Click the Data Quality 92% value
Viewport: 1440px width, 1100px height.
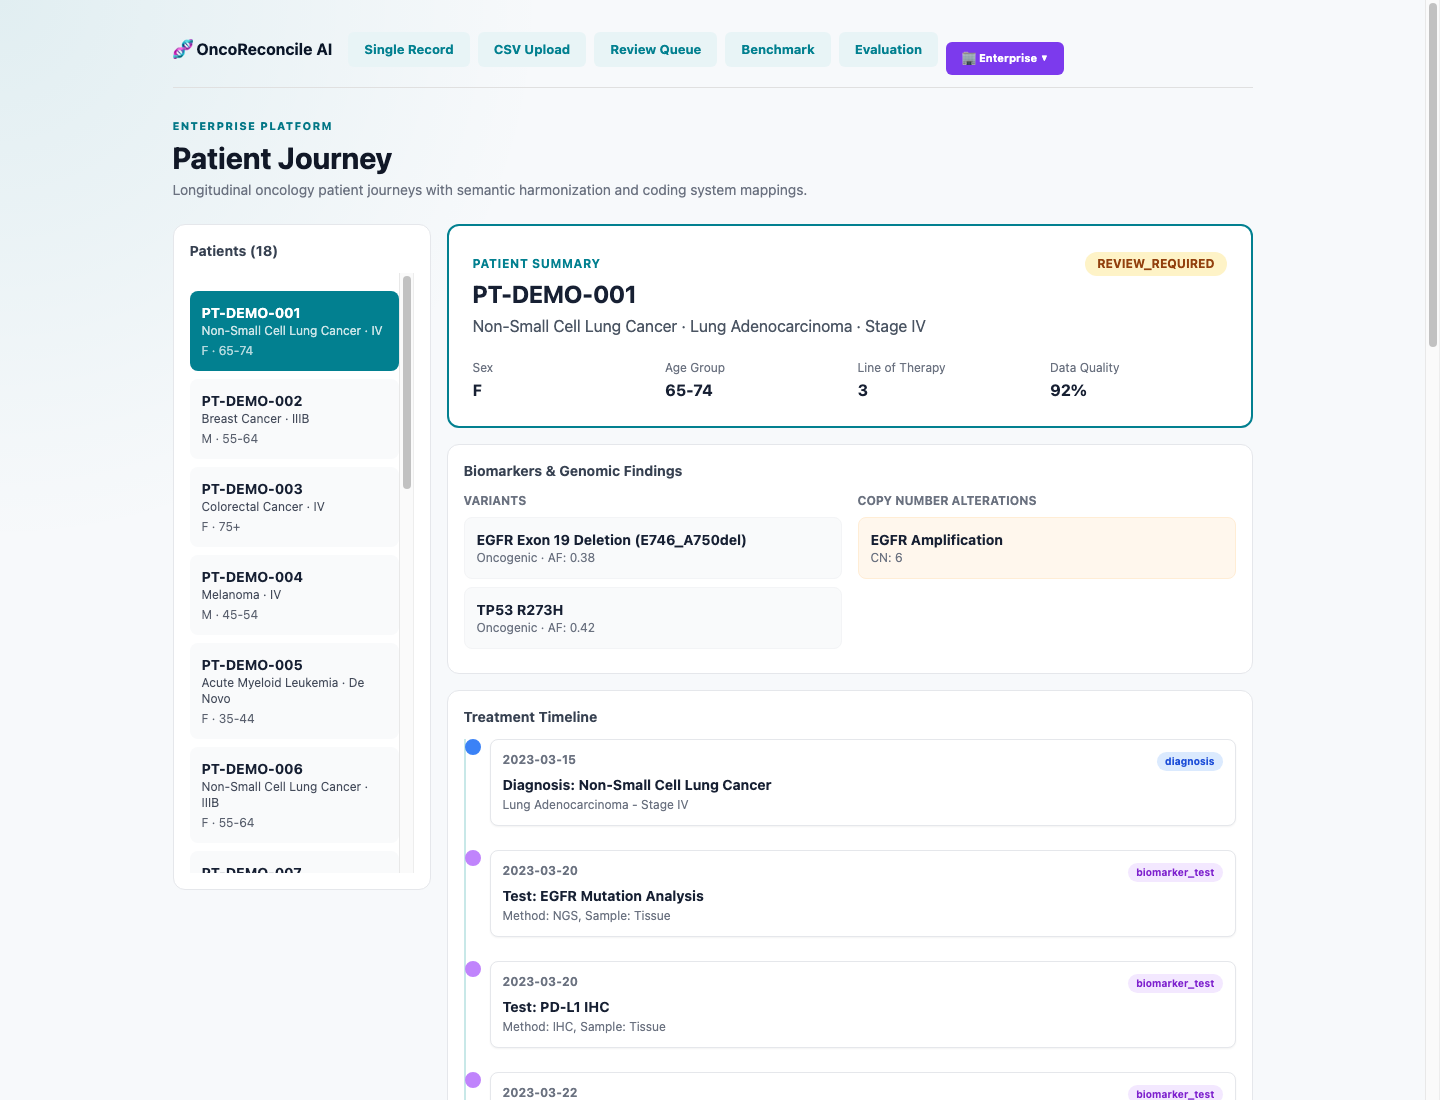1068,391
